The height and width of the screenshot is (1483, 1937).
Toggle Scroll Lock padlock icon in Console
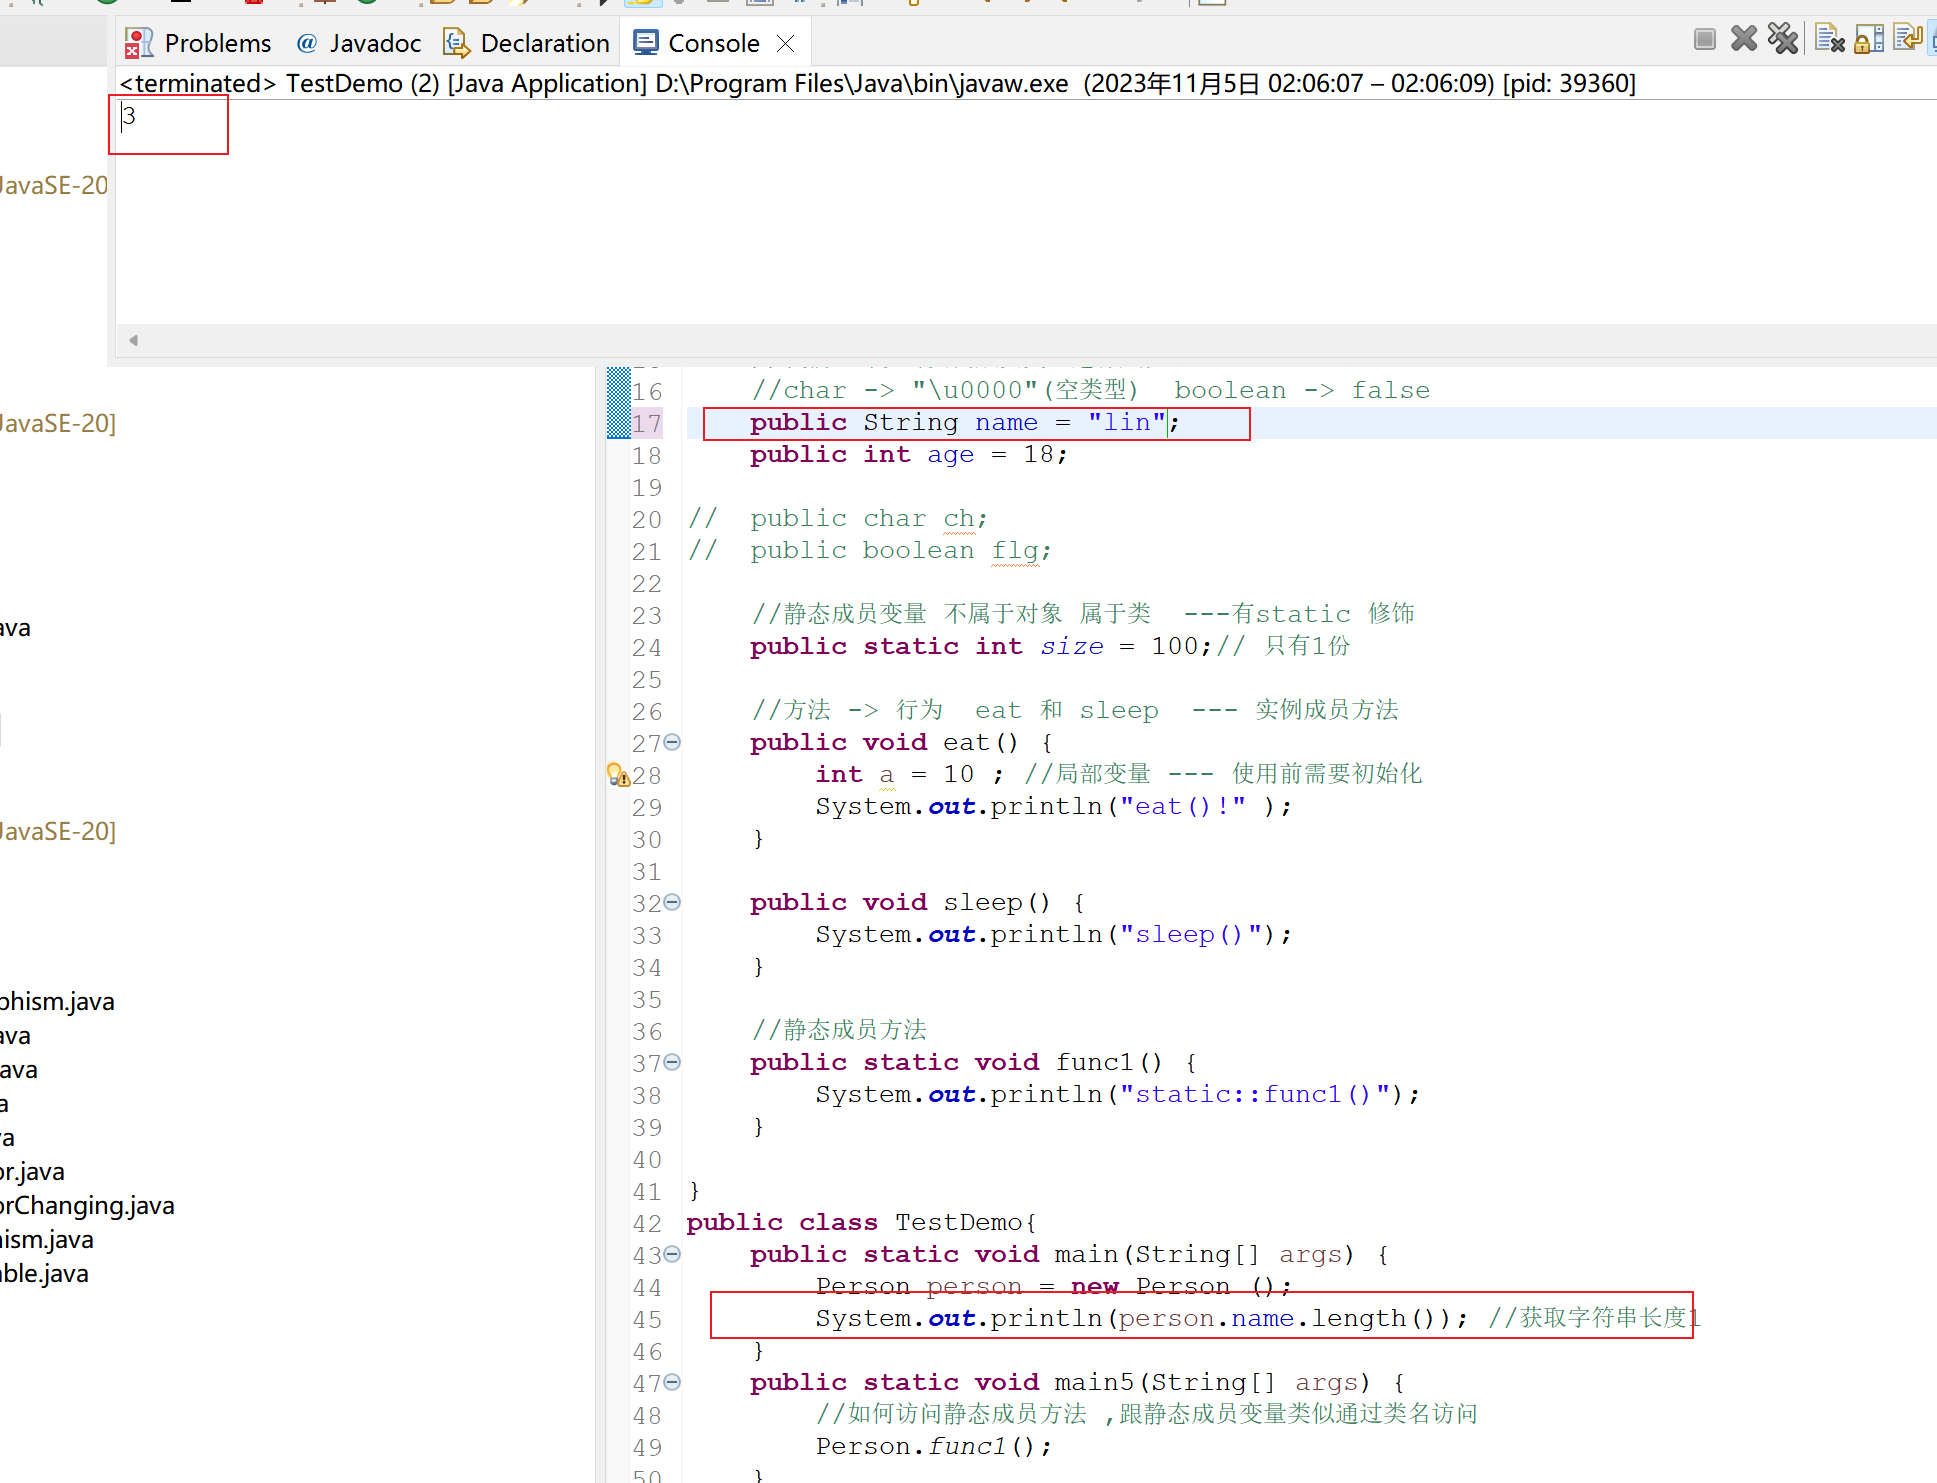click(x=1868, y=39)
